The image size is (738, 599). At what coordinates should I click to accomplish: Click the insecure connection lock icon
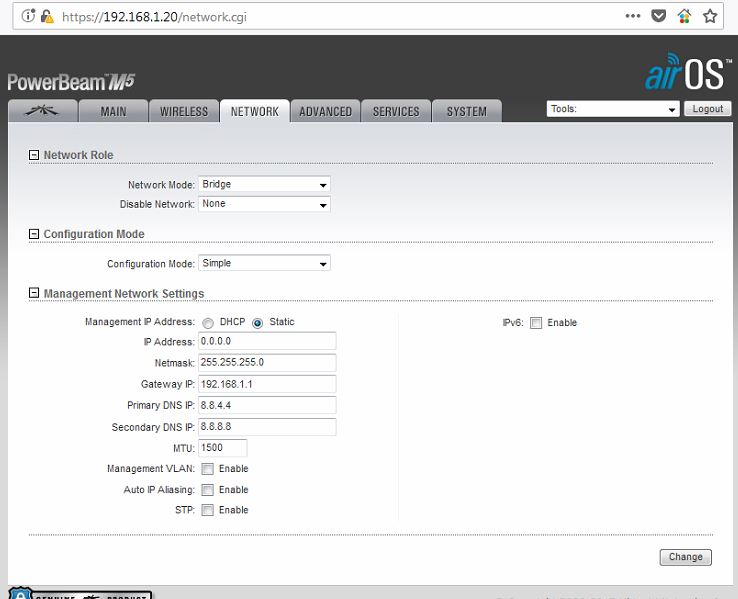pyautogui.click(x=47, y=16)
